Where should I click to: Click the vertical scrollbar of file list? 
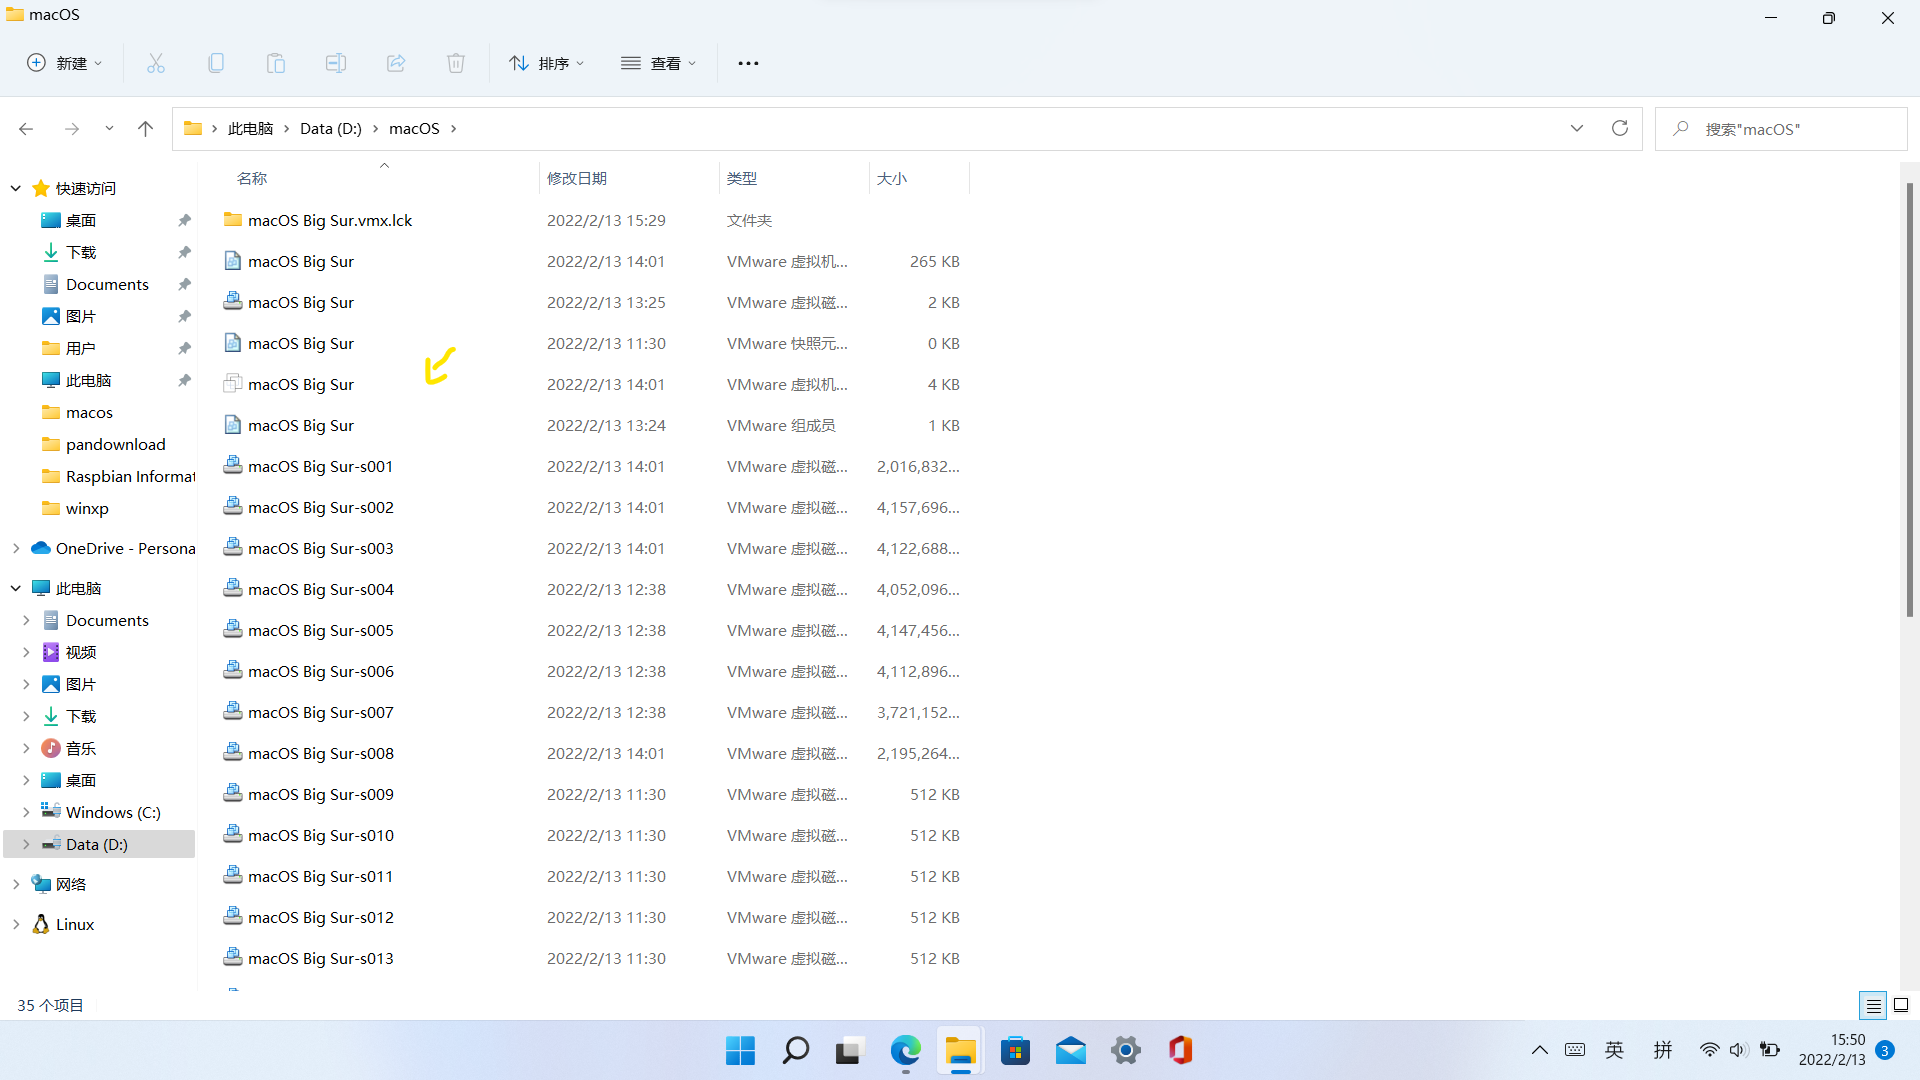1909,400
